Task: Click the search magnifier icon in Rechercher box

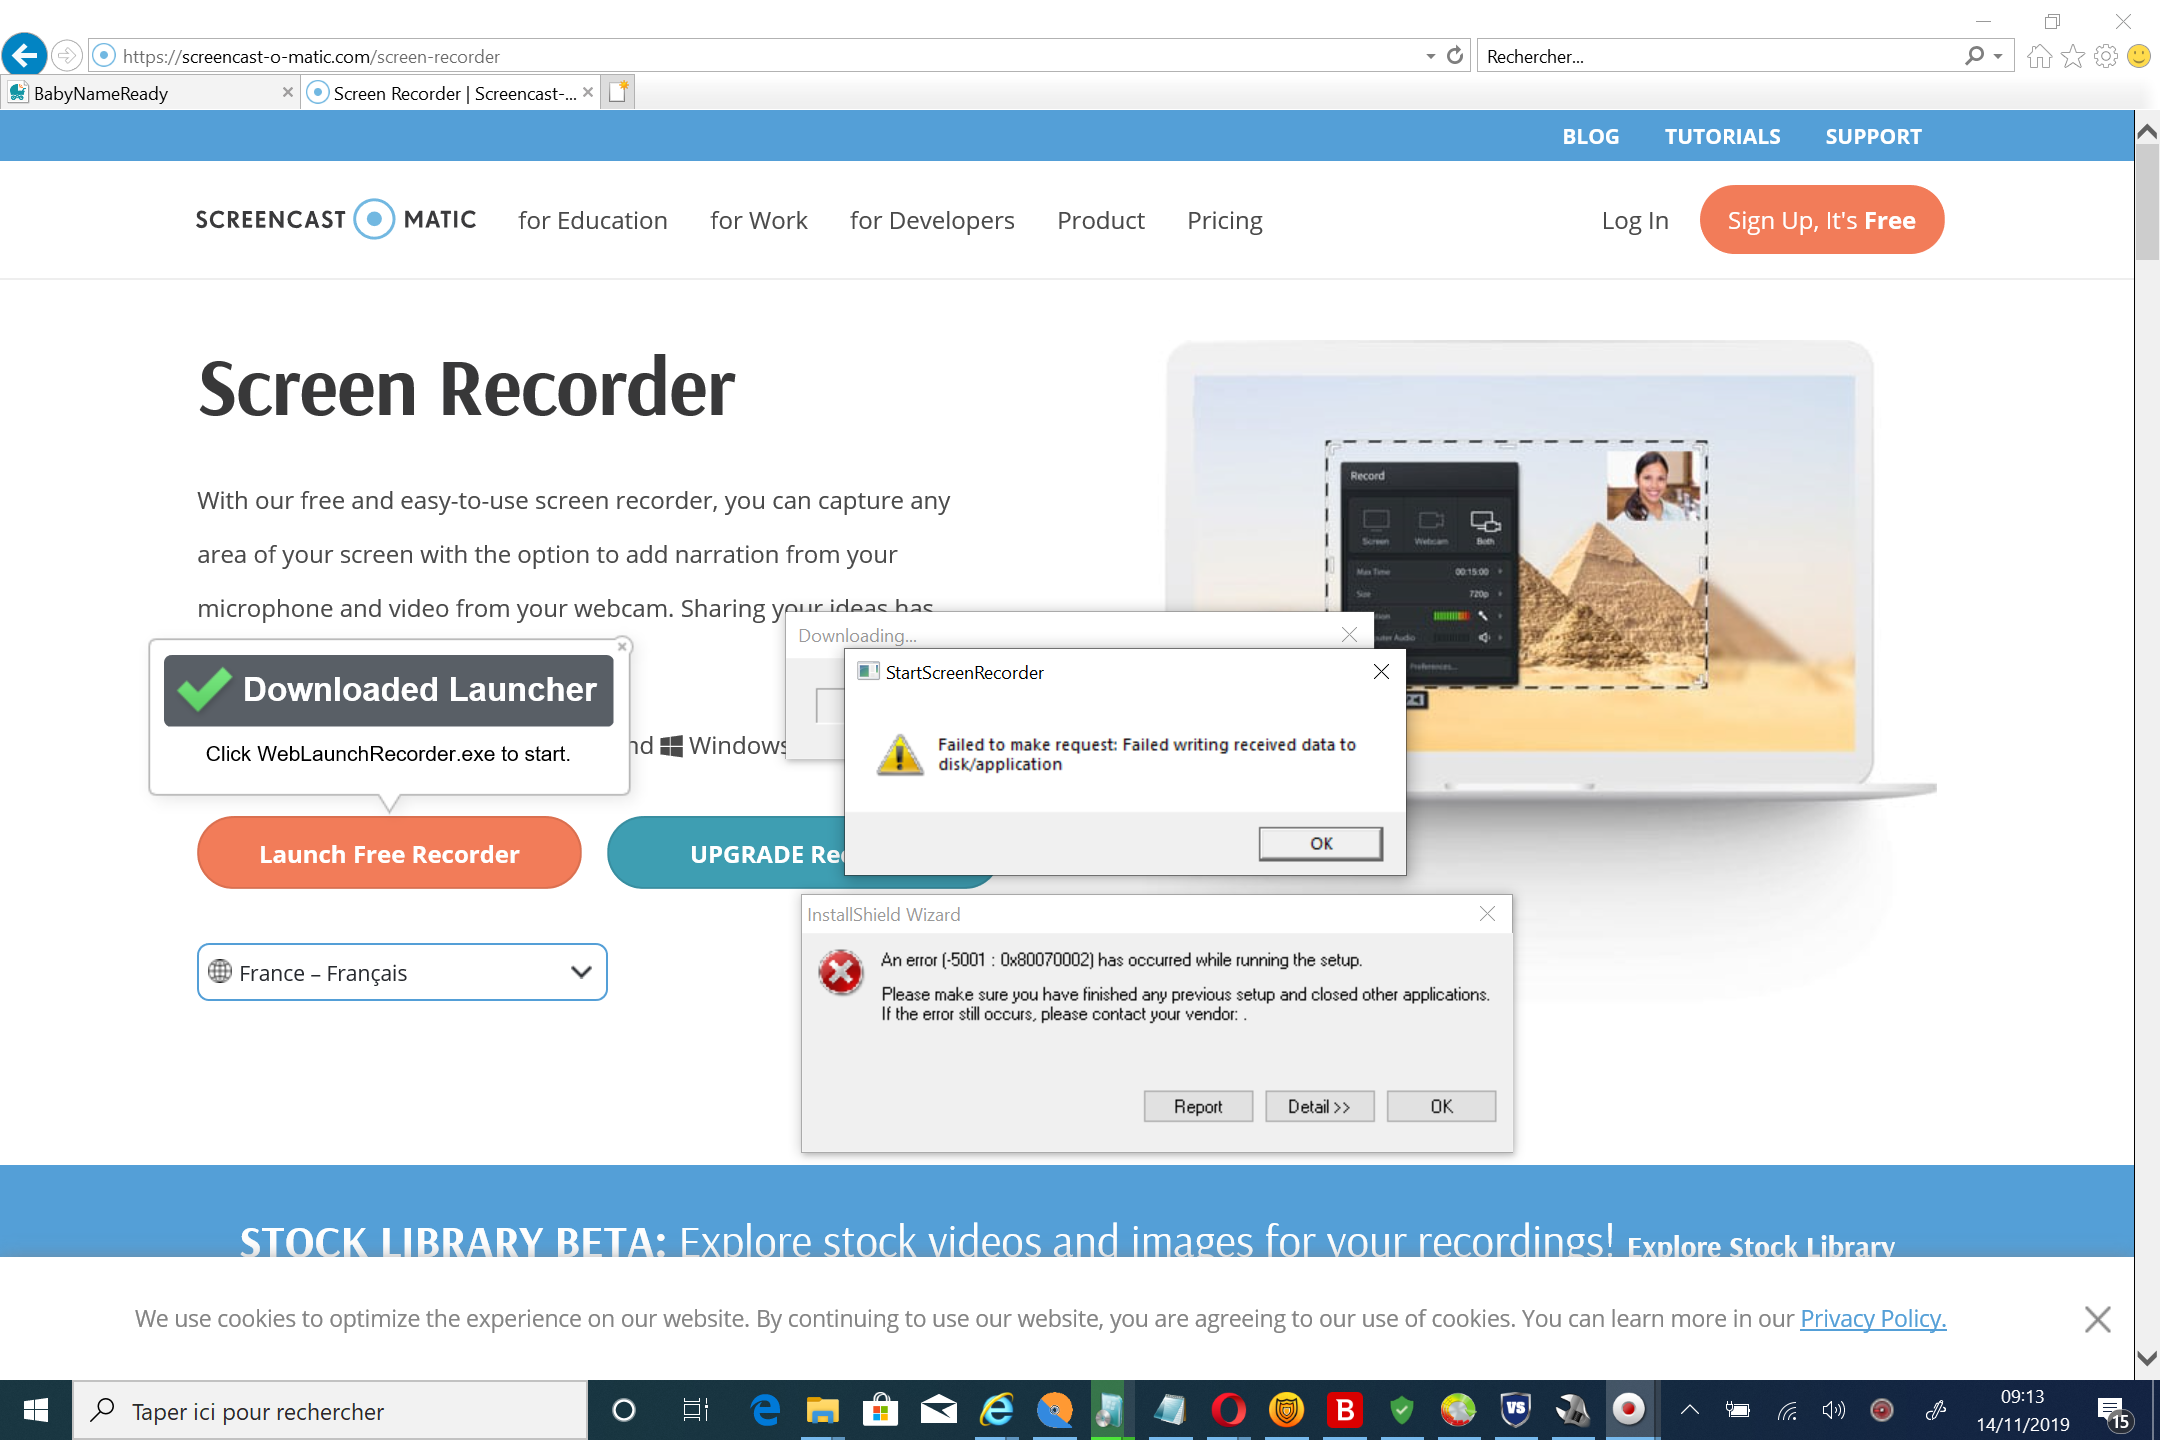Action: (1974, 56)
